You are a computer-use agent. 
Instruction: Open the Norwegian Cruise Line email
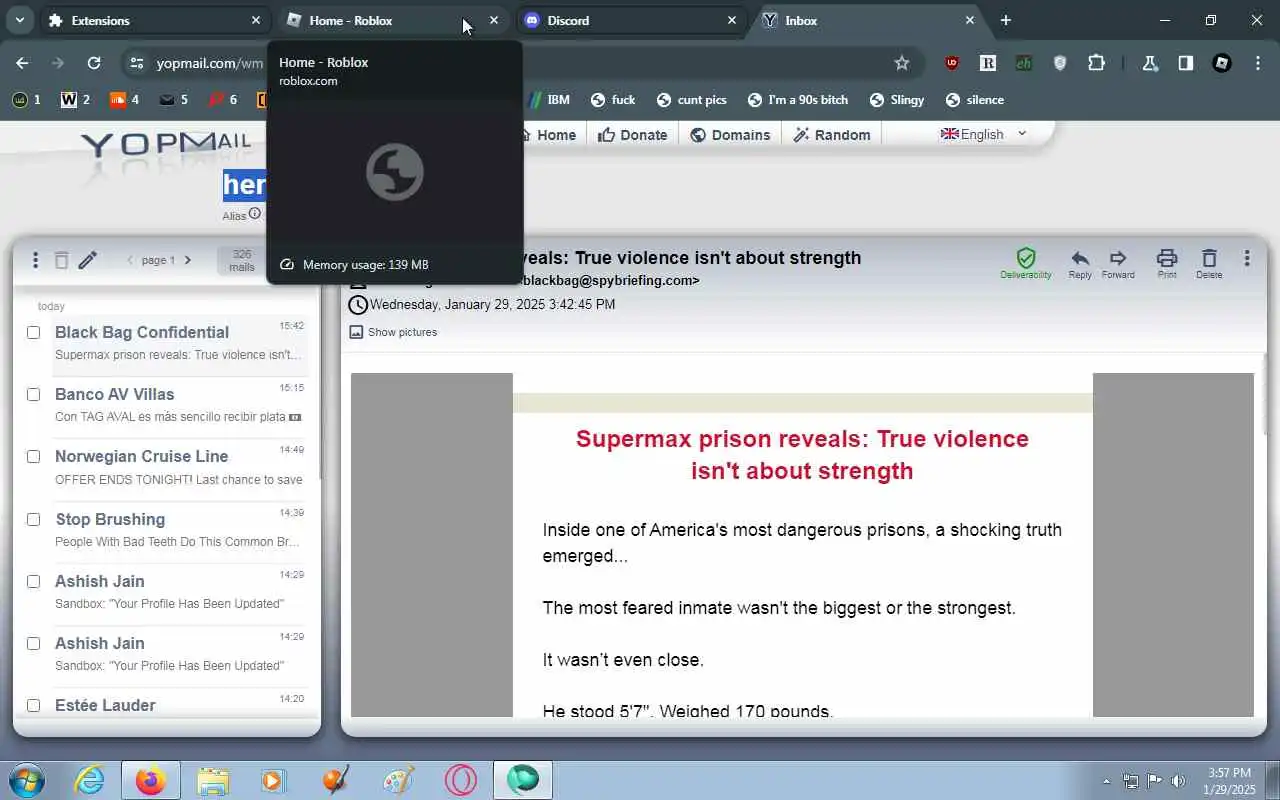(x=178, y=467)
